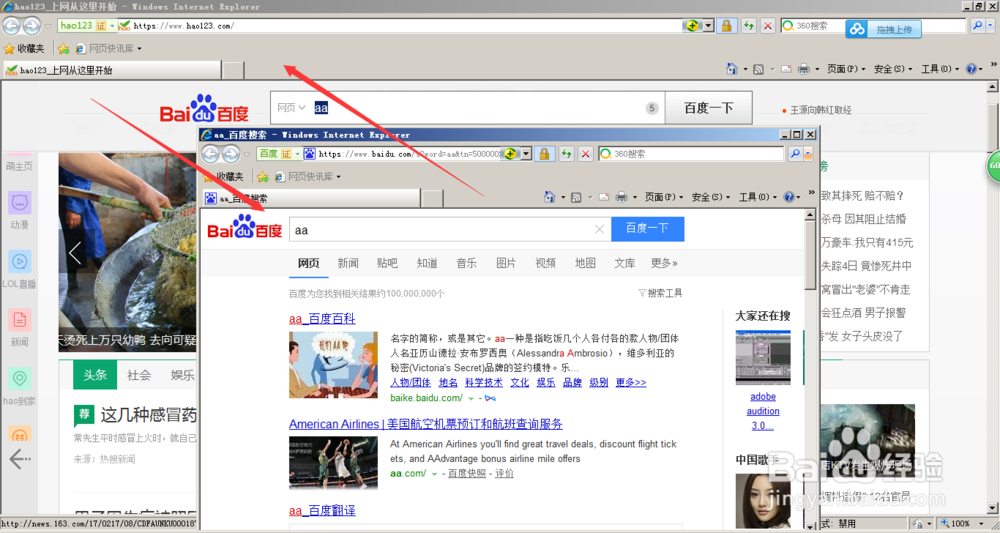Stop loading in hao123 window
Image resolution: width=1000 pixels, height=533 pixels.
768,26
